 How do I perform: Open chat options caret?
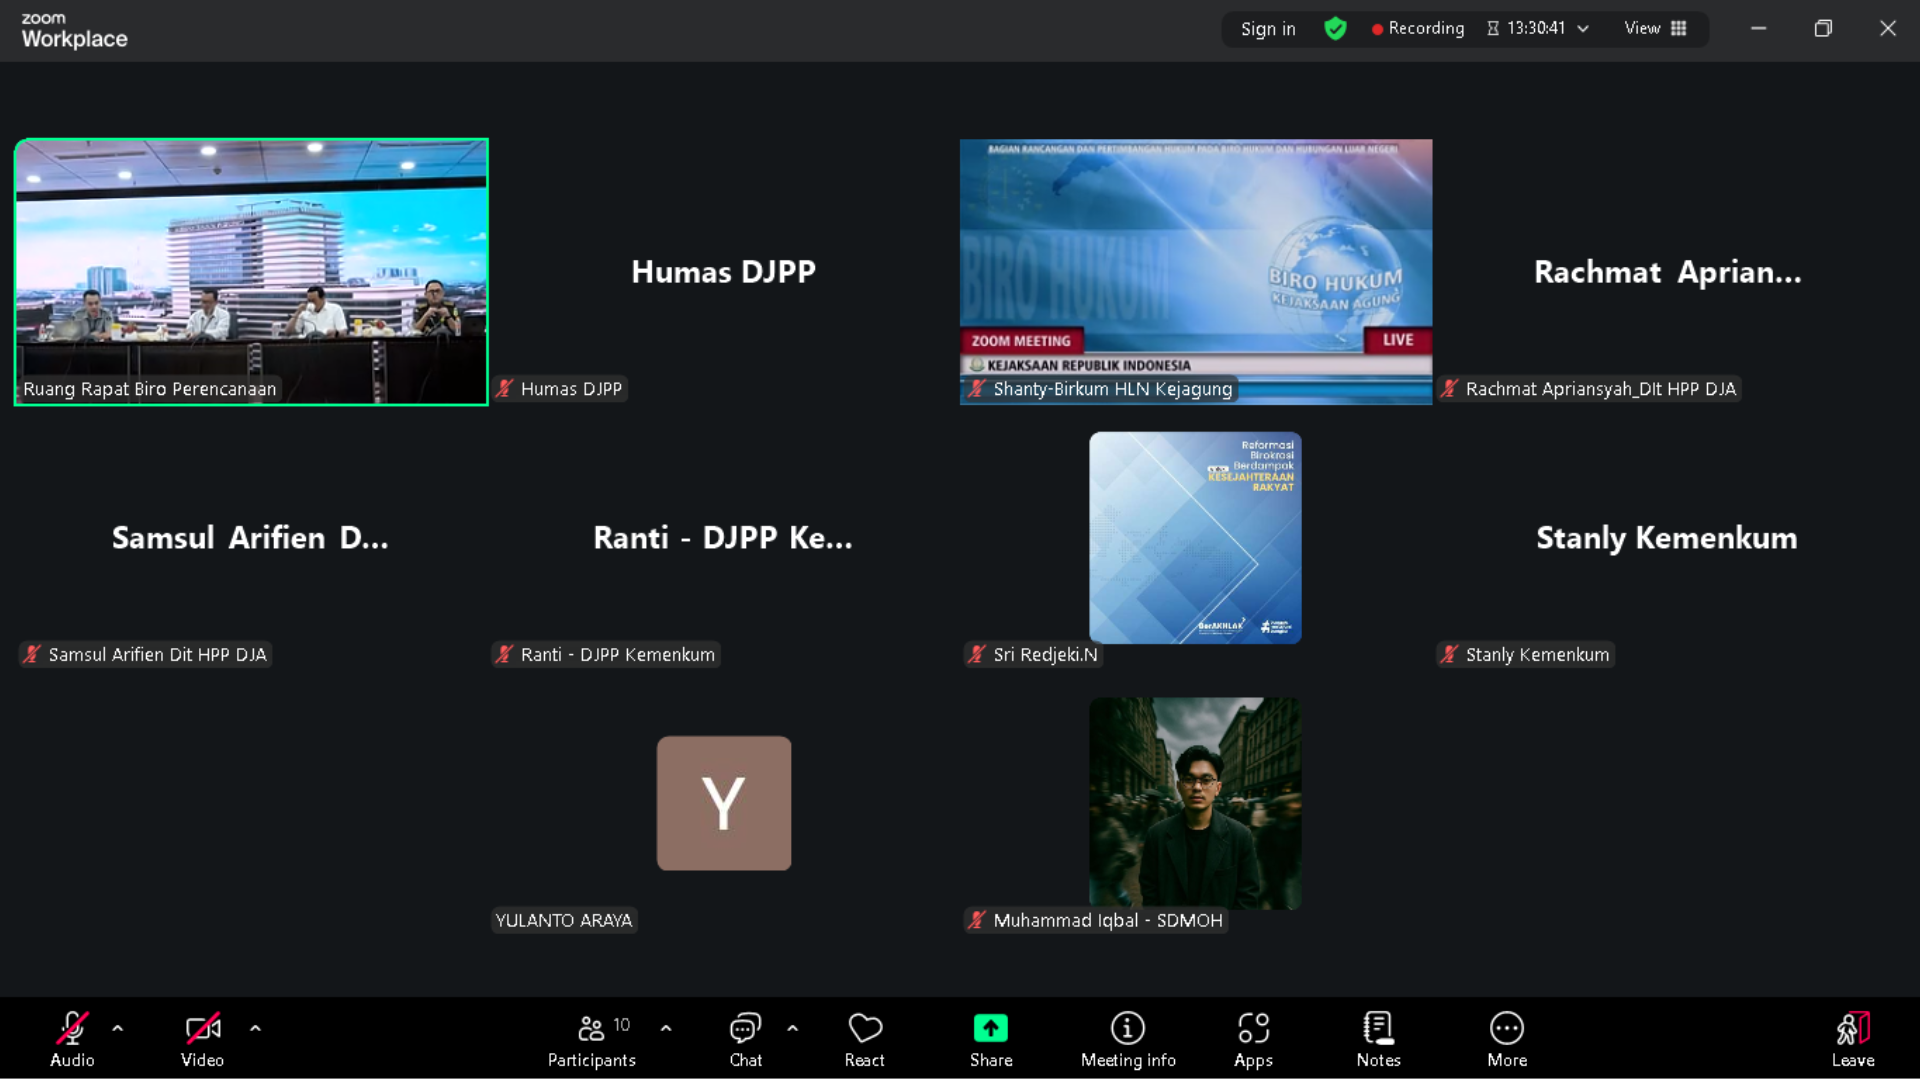click(793, 1028)
